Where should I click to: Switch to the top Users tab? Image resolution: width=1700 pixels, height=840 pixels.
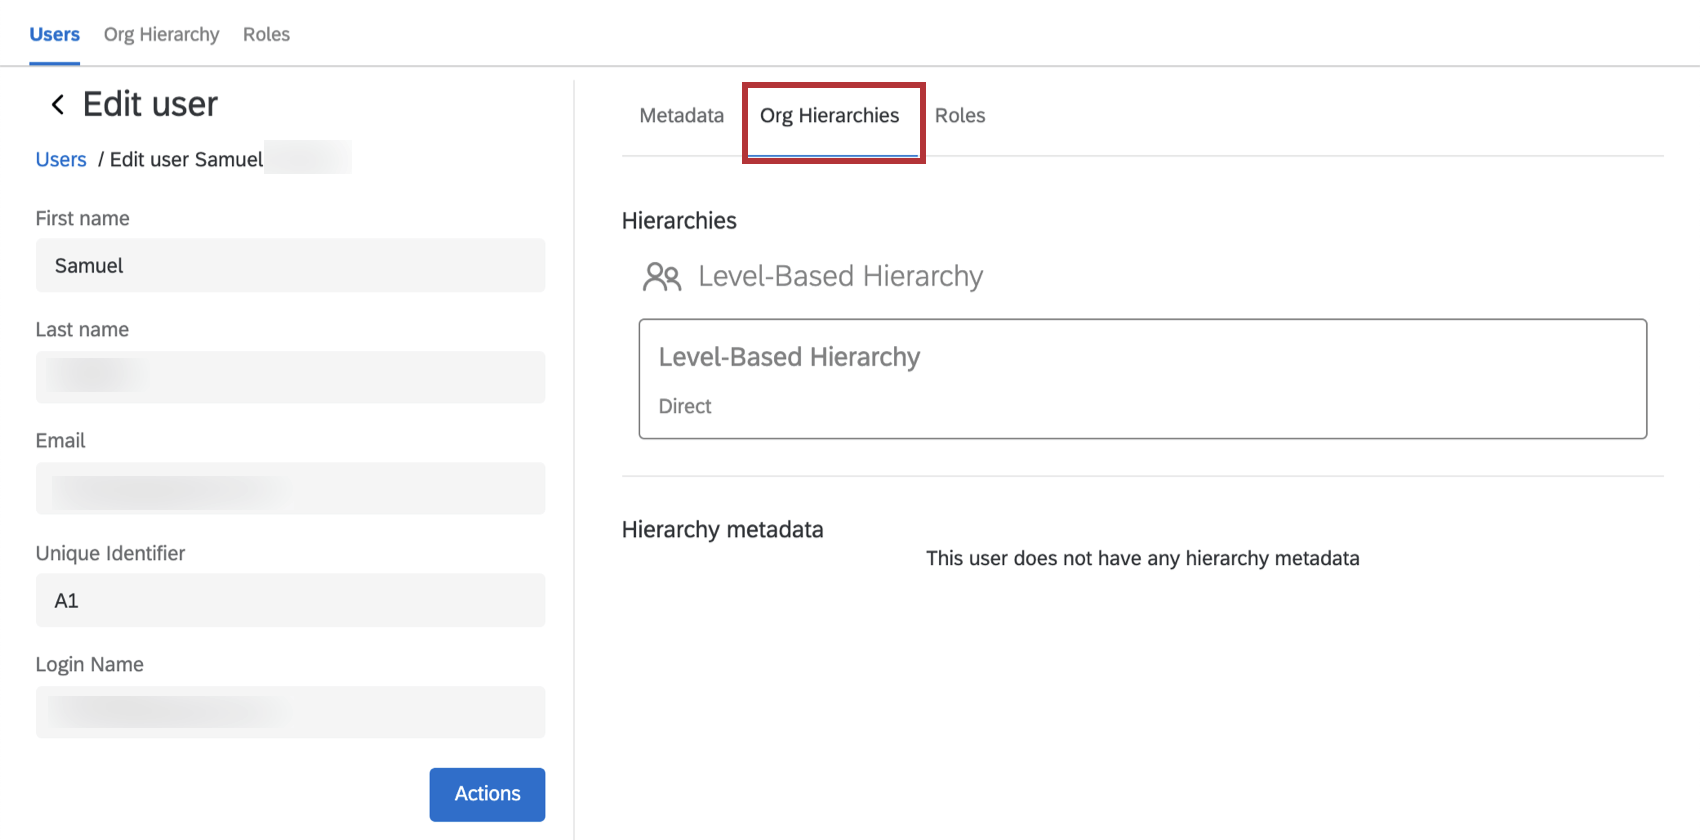(x=54, y=34)
